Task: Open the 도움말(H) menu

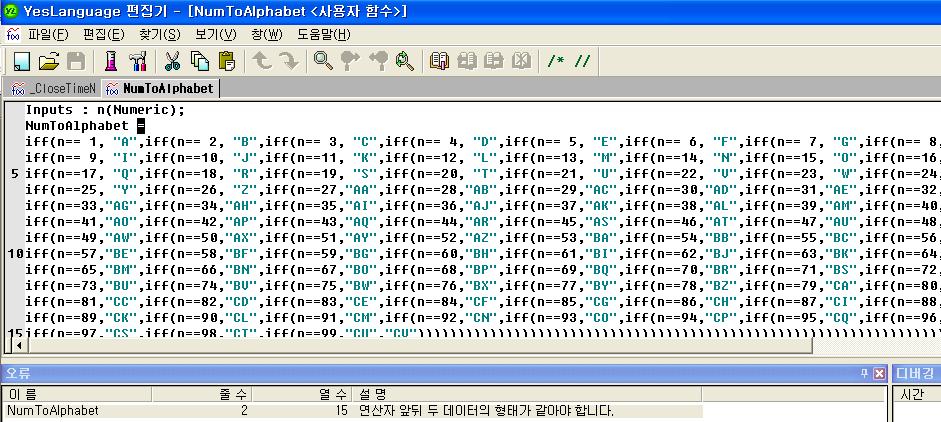Action: (323, 34)
